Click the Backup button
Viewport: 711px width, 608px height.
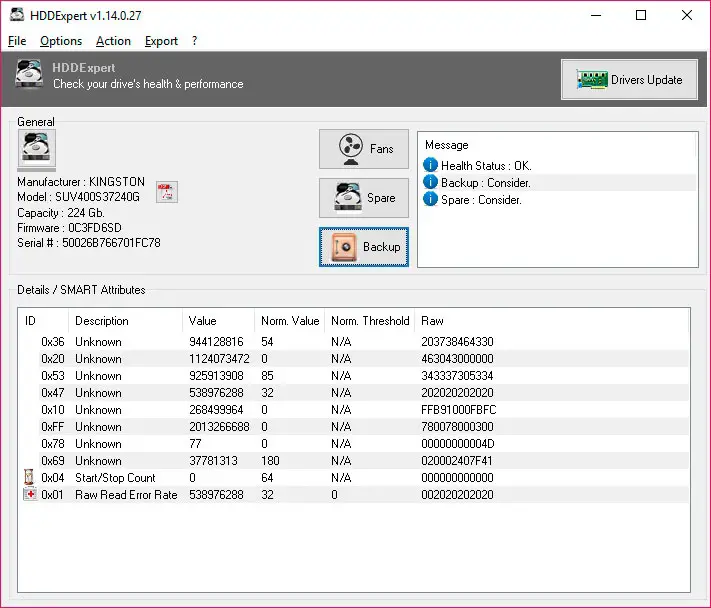364,247
